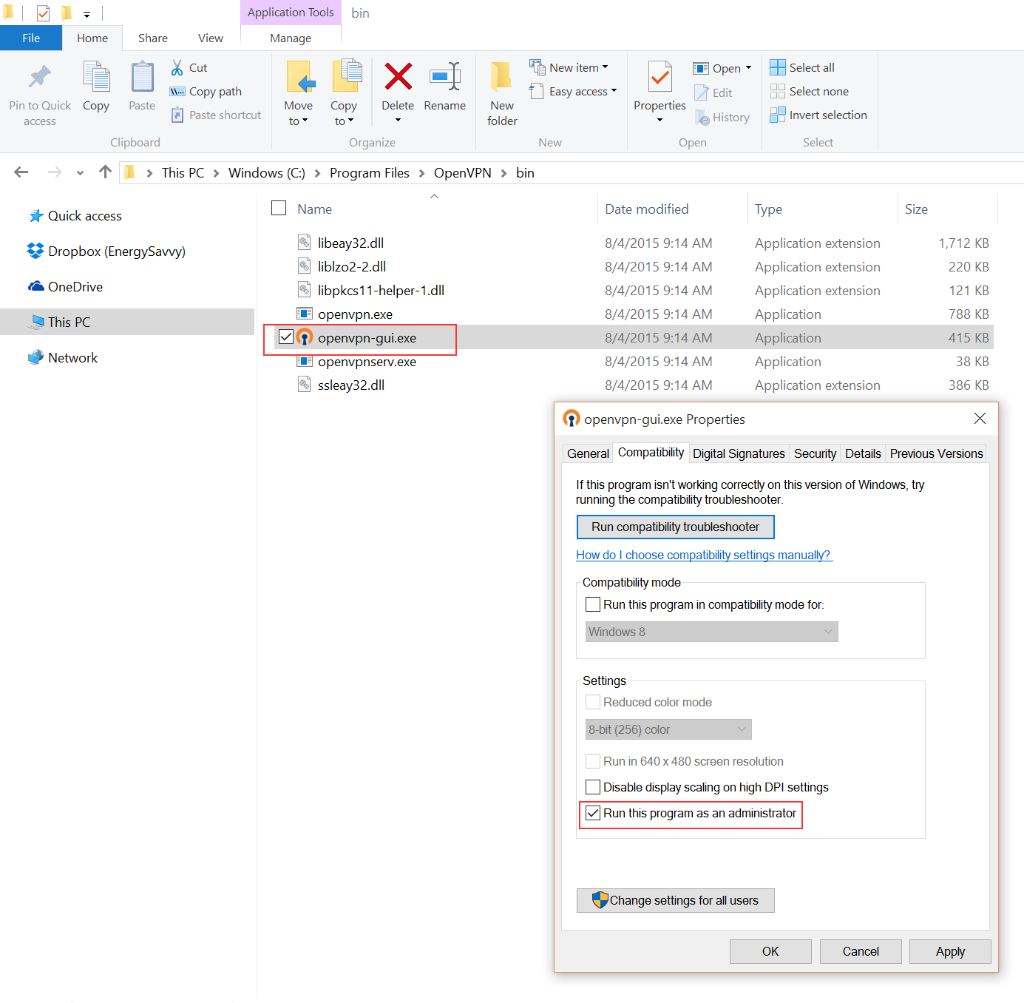Click the Open button's dropdown arrow

(748, 68)
